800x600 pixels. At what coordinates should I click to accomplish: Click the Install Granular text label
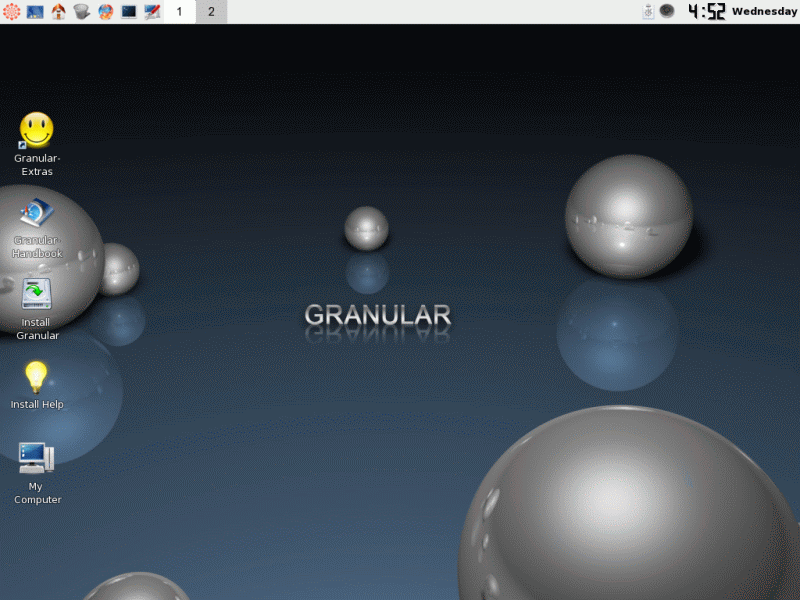[x=37, y=329]
